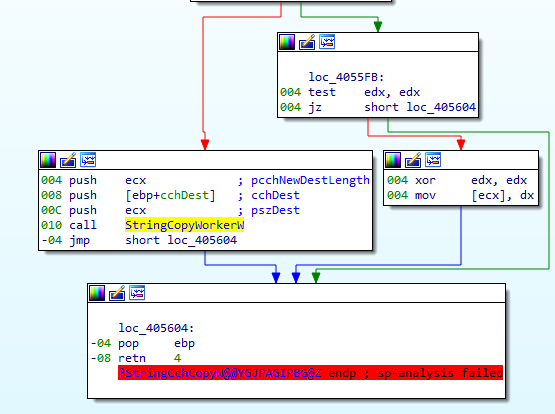Viewport: 555px width, 414px height.
Task: Click group icon on StringCopyWorkerW call node
Action: click(x=88, y=160)
